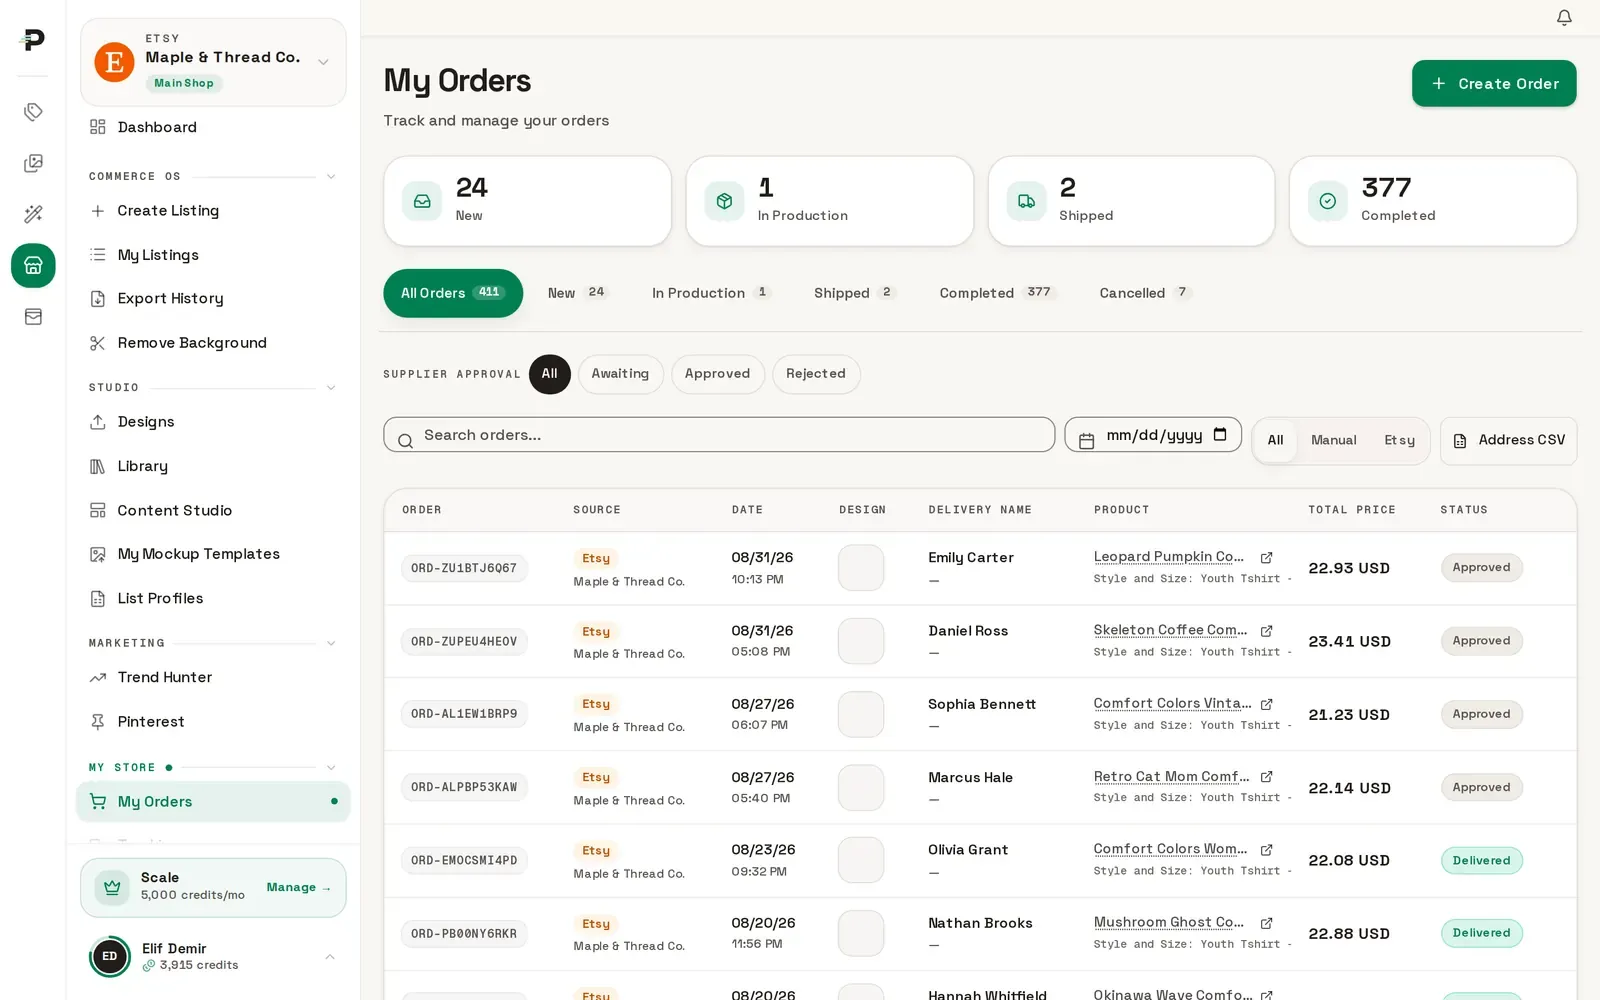Click the New orders inbox icon
This screenshot has height=1000, width=1600.
click(x=422, y=201)
